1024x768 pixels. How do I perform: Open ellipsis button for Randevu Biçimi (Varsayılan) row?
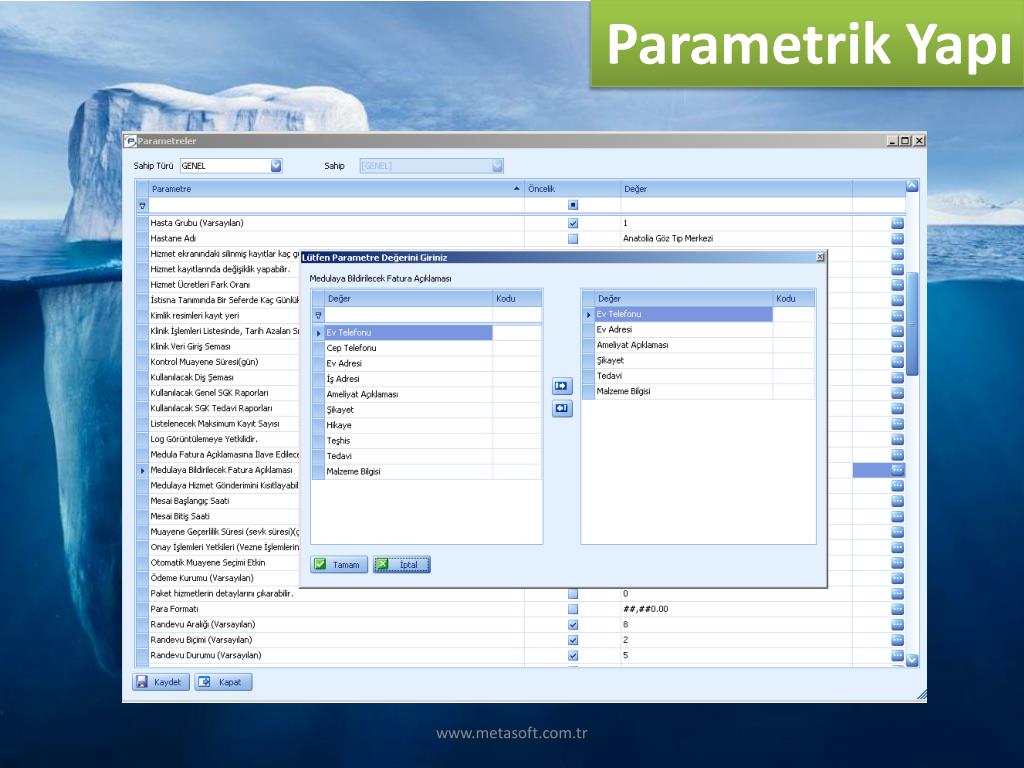click(897, 640)
